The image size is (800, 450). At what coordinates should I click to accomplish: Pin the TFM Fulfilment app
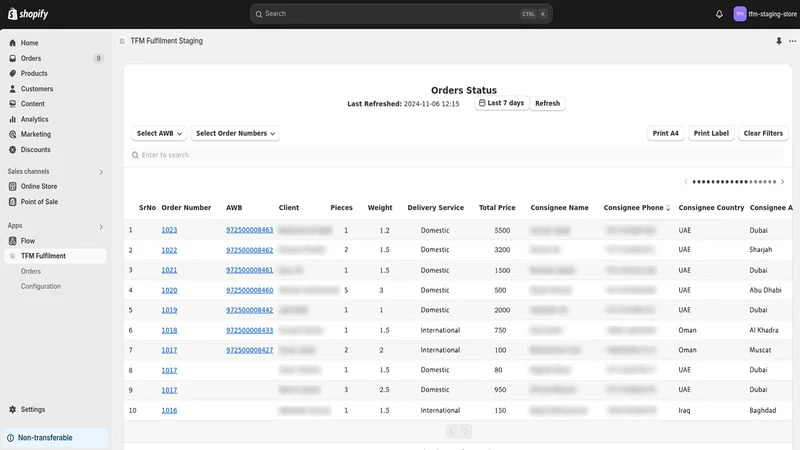779,41
